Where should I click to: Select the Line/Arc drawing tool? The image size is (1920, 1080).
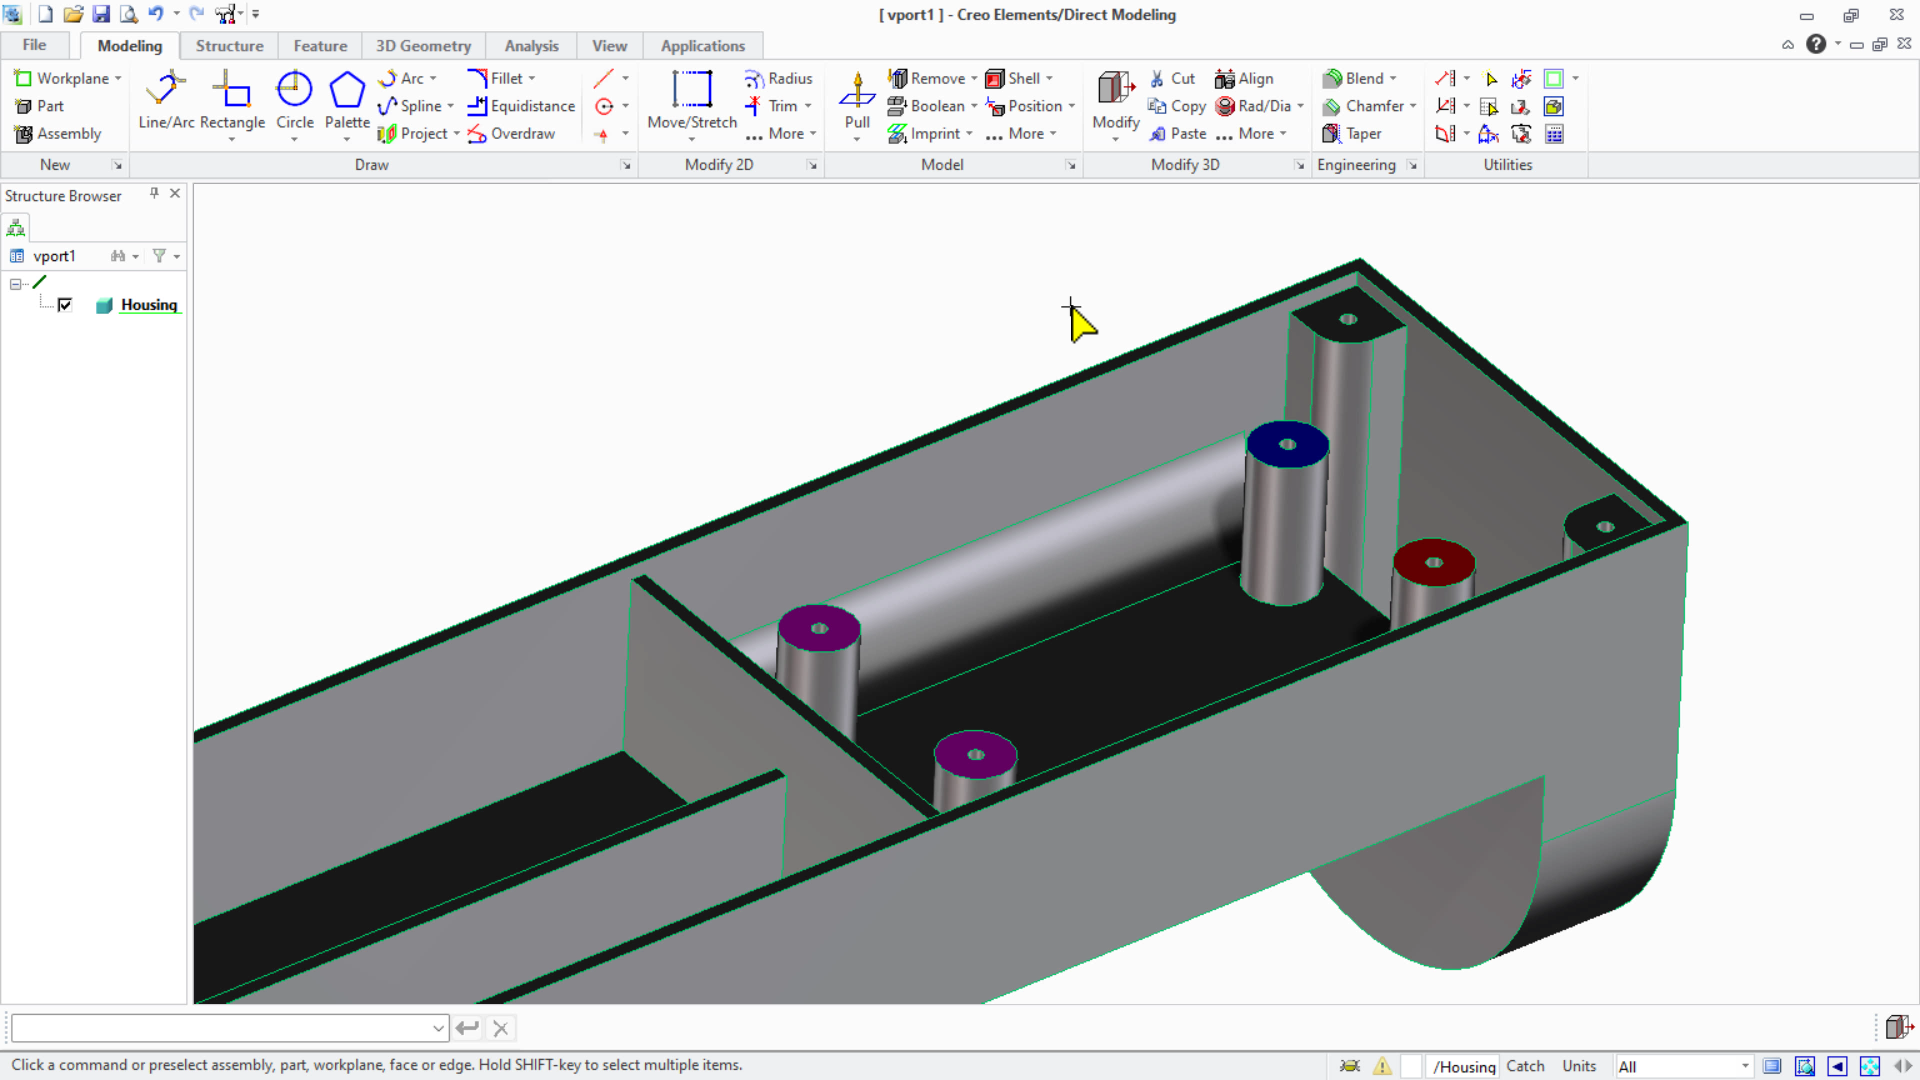166,101
